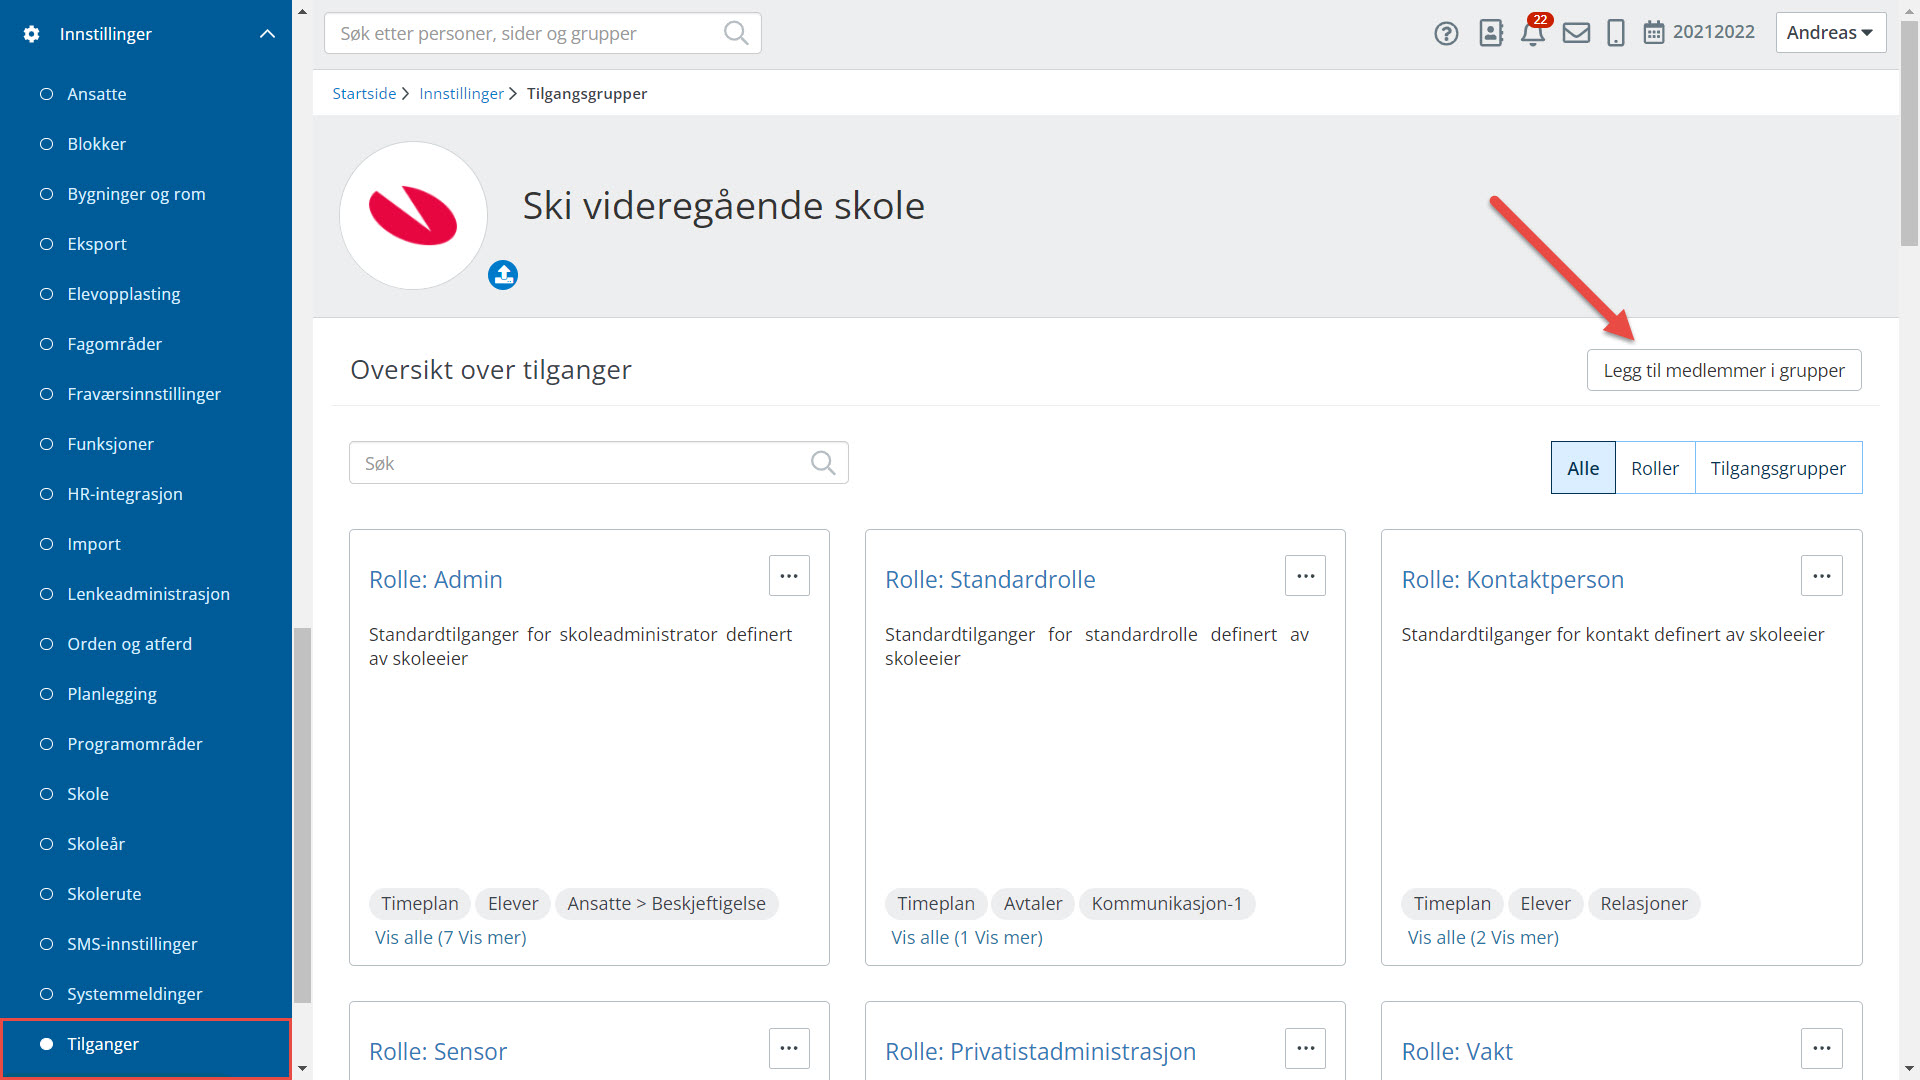Open Lenkeadministrasjon in the sidebar
Screen dimensions: 1920x1080
tap(148, 594)
